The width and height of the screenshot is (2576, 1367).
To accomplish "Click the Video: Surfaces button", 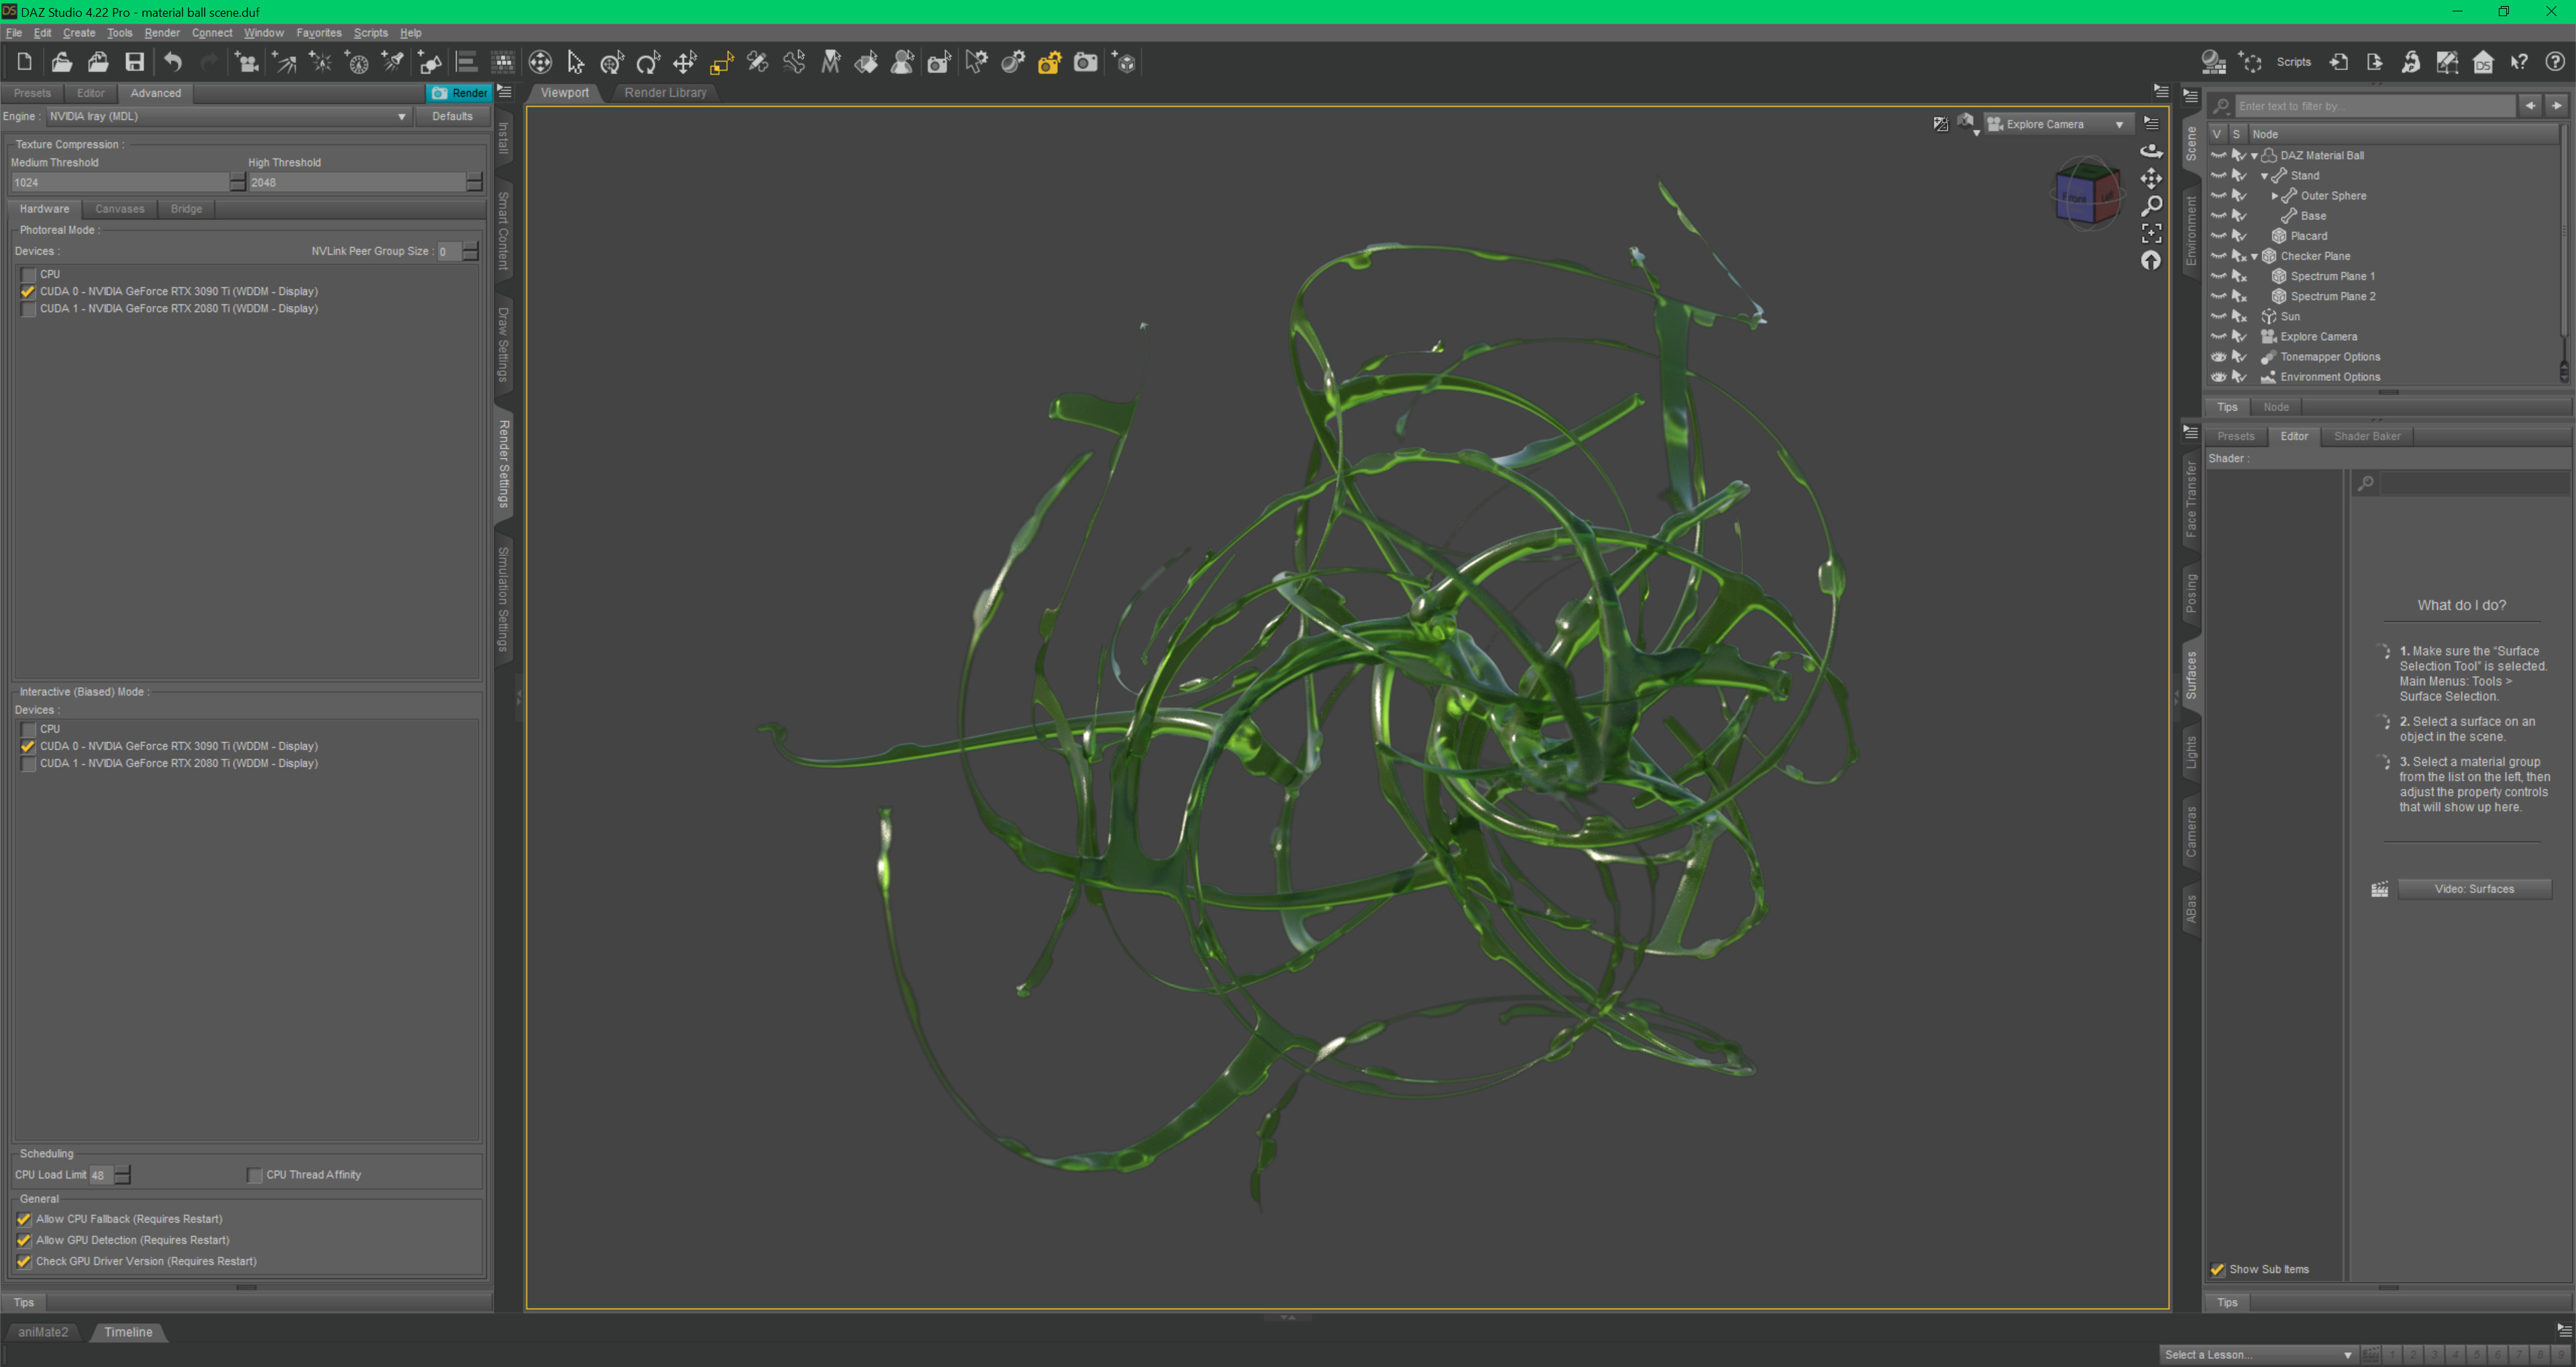I will coord(2474,889).
